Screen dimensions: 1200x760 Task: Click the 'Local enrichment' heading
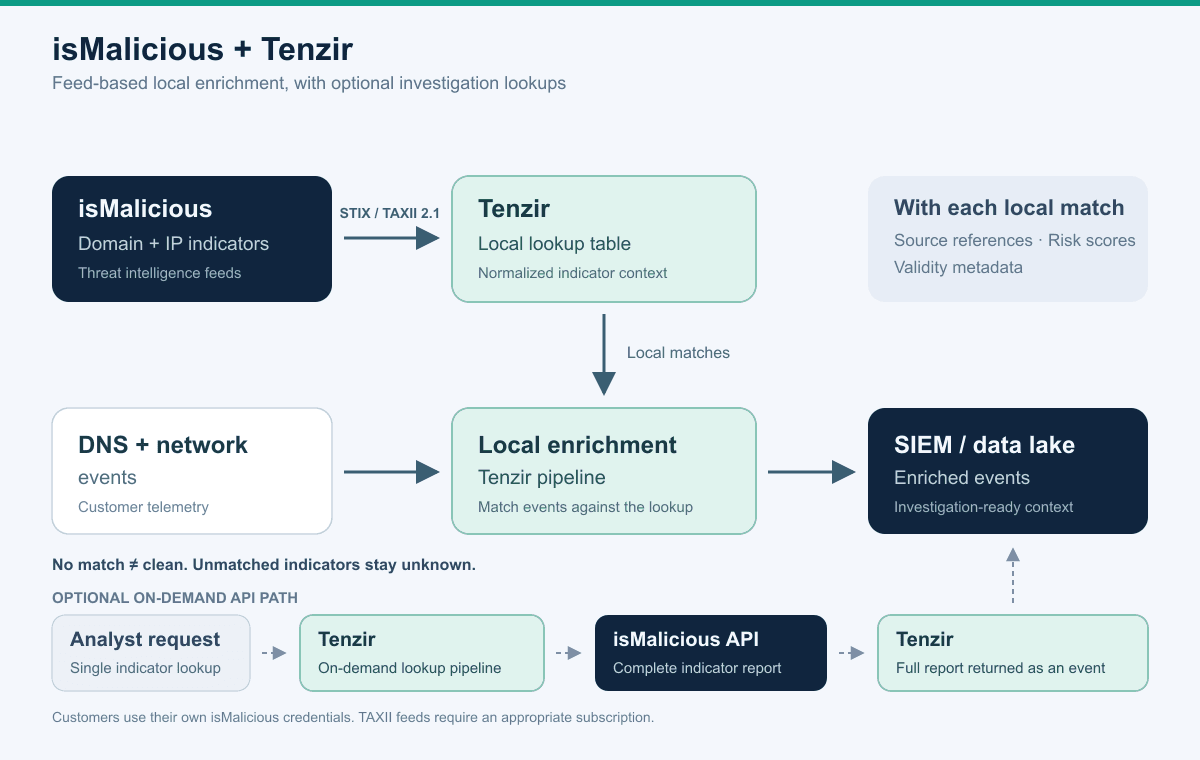577,445
